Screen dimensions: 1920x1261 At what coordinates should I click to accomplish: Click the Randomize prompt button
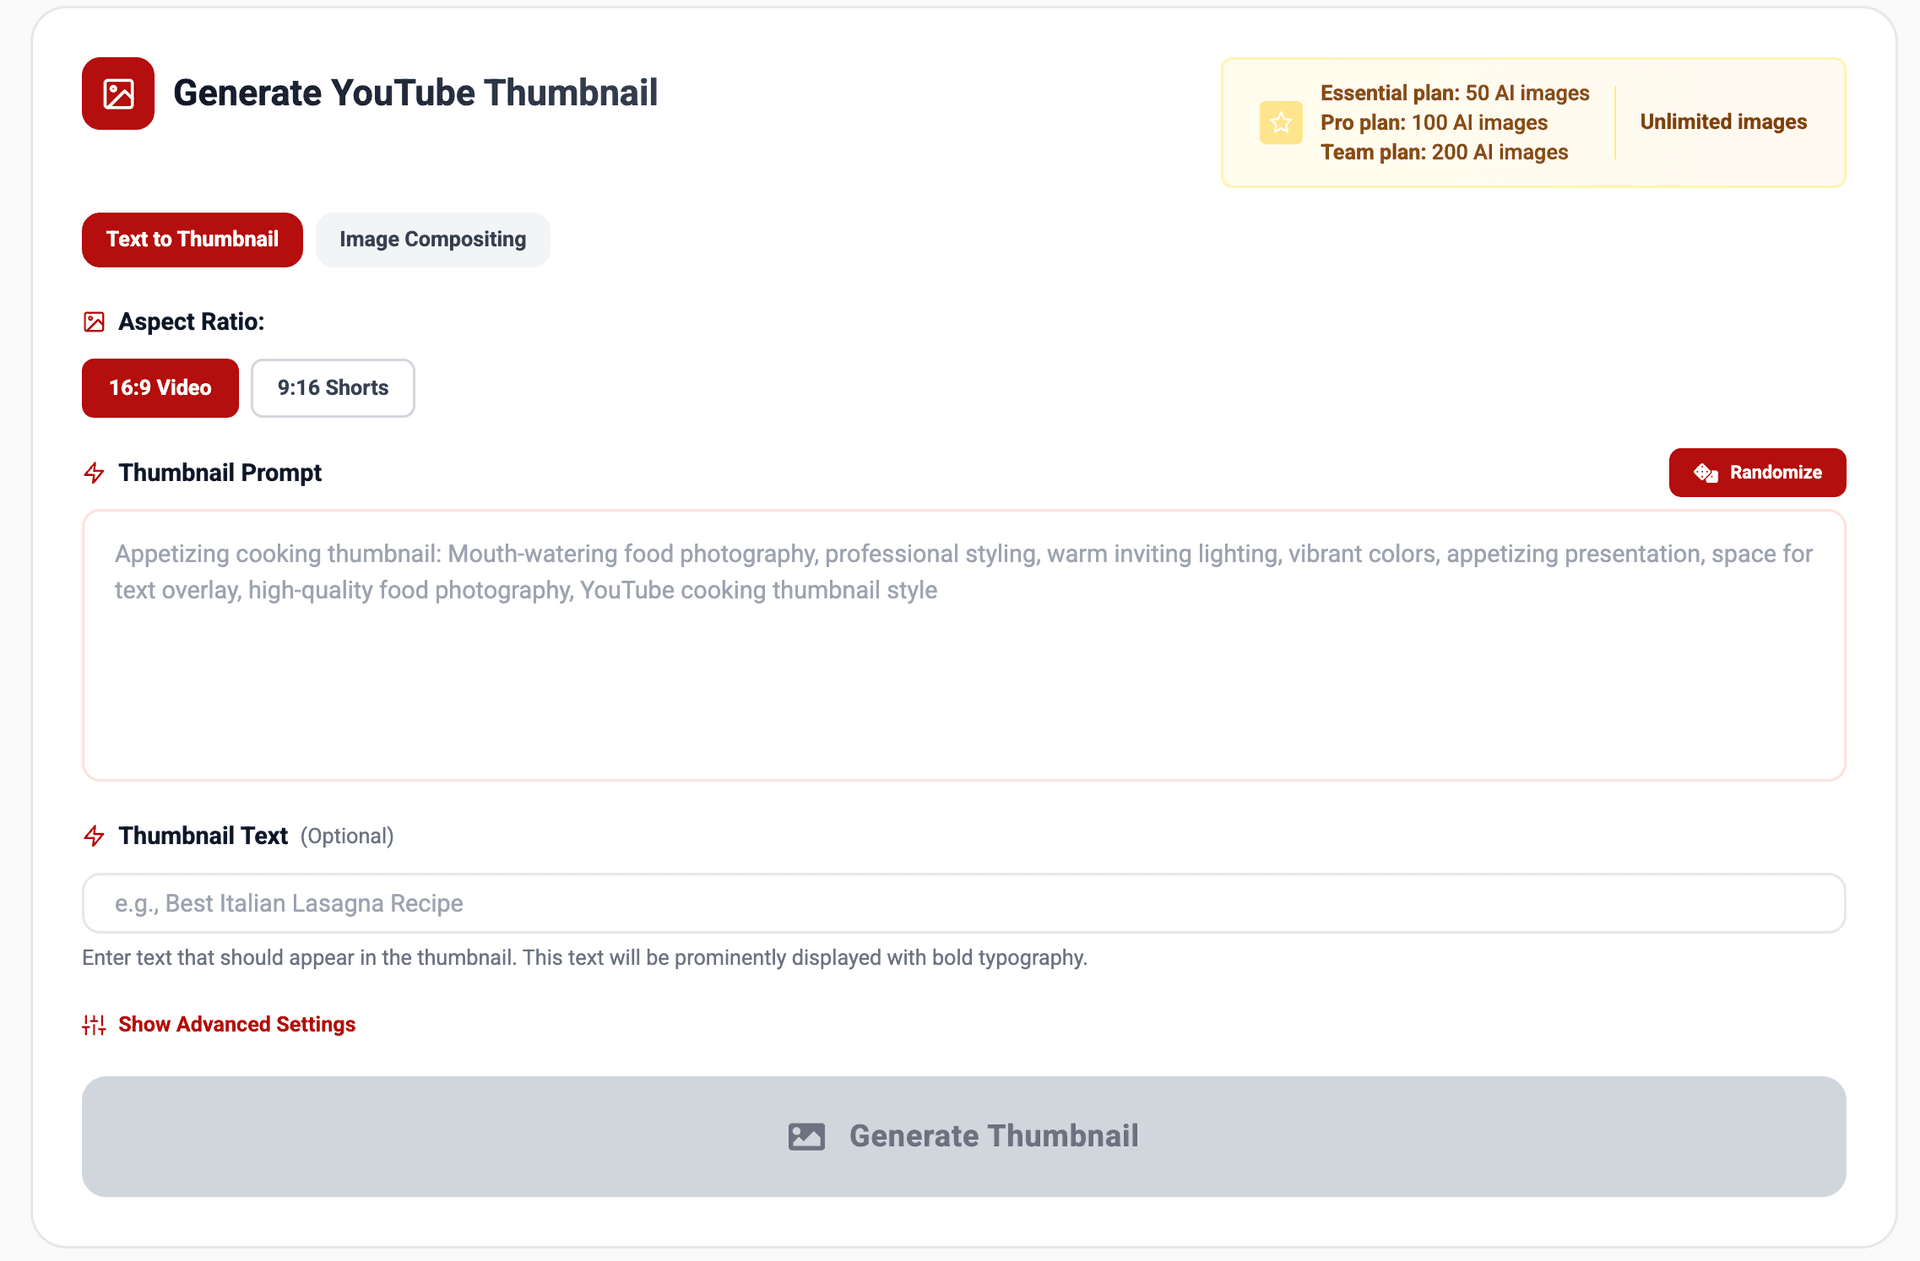click(x=1757, y=472)
